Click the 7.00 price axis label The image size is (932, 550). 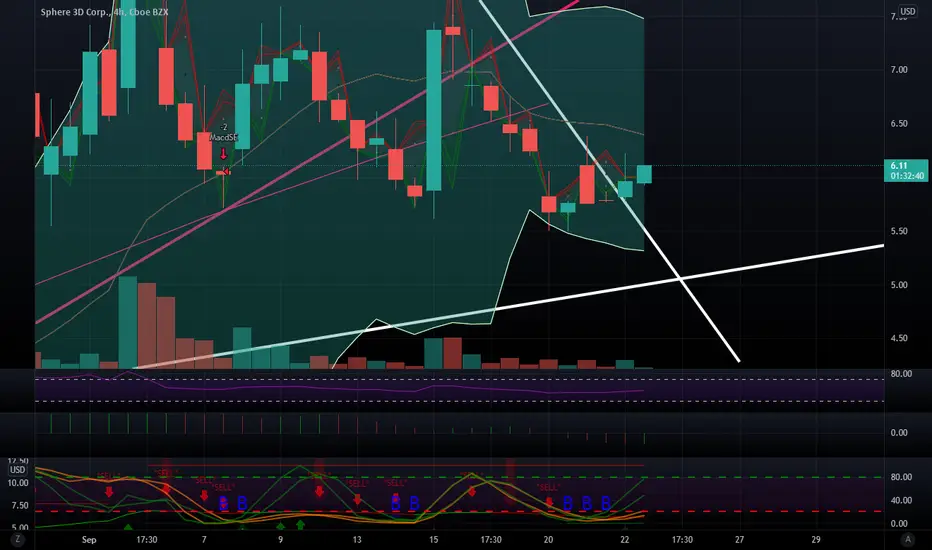899,70
